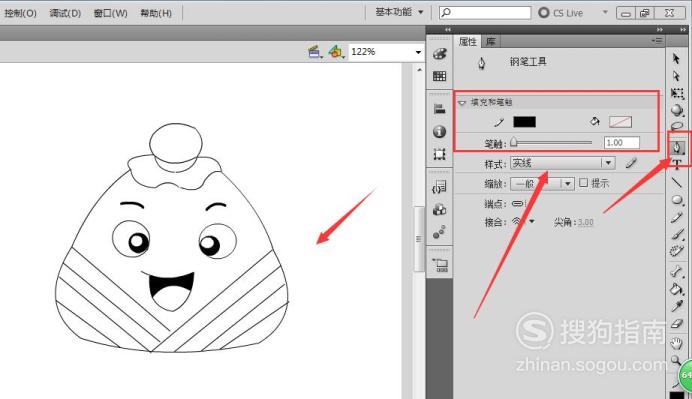The width and height of the screenshot is (692, 399).
Task: Click the 笔触 stroke value field
Action: click(621, 143)
